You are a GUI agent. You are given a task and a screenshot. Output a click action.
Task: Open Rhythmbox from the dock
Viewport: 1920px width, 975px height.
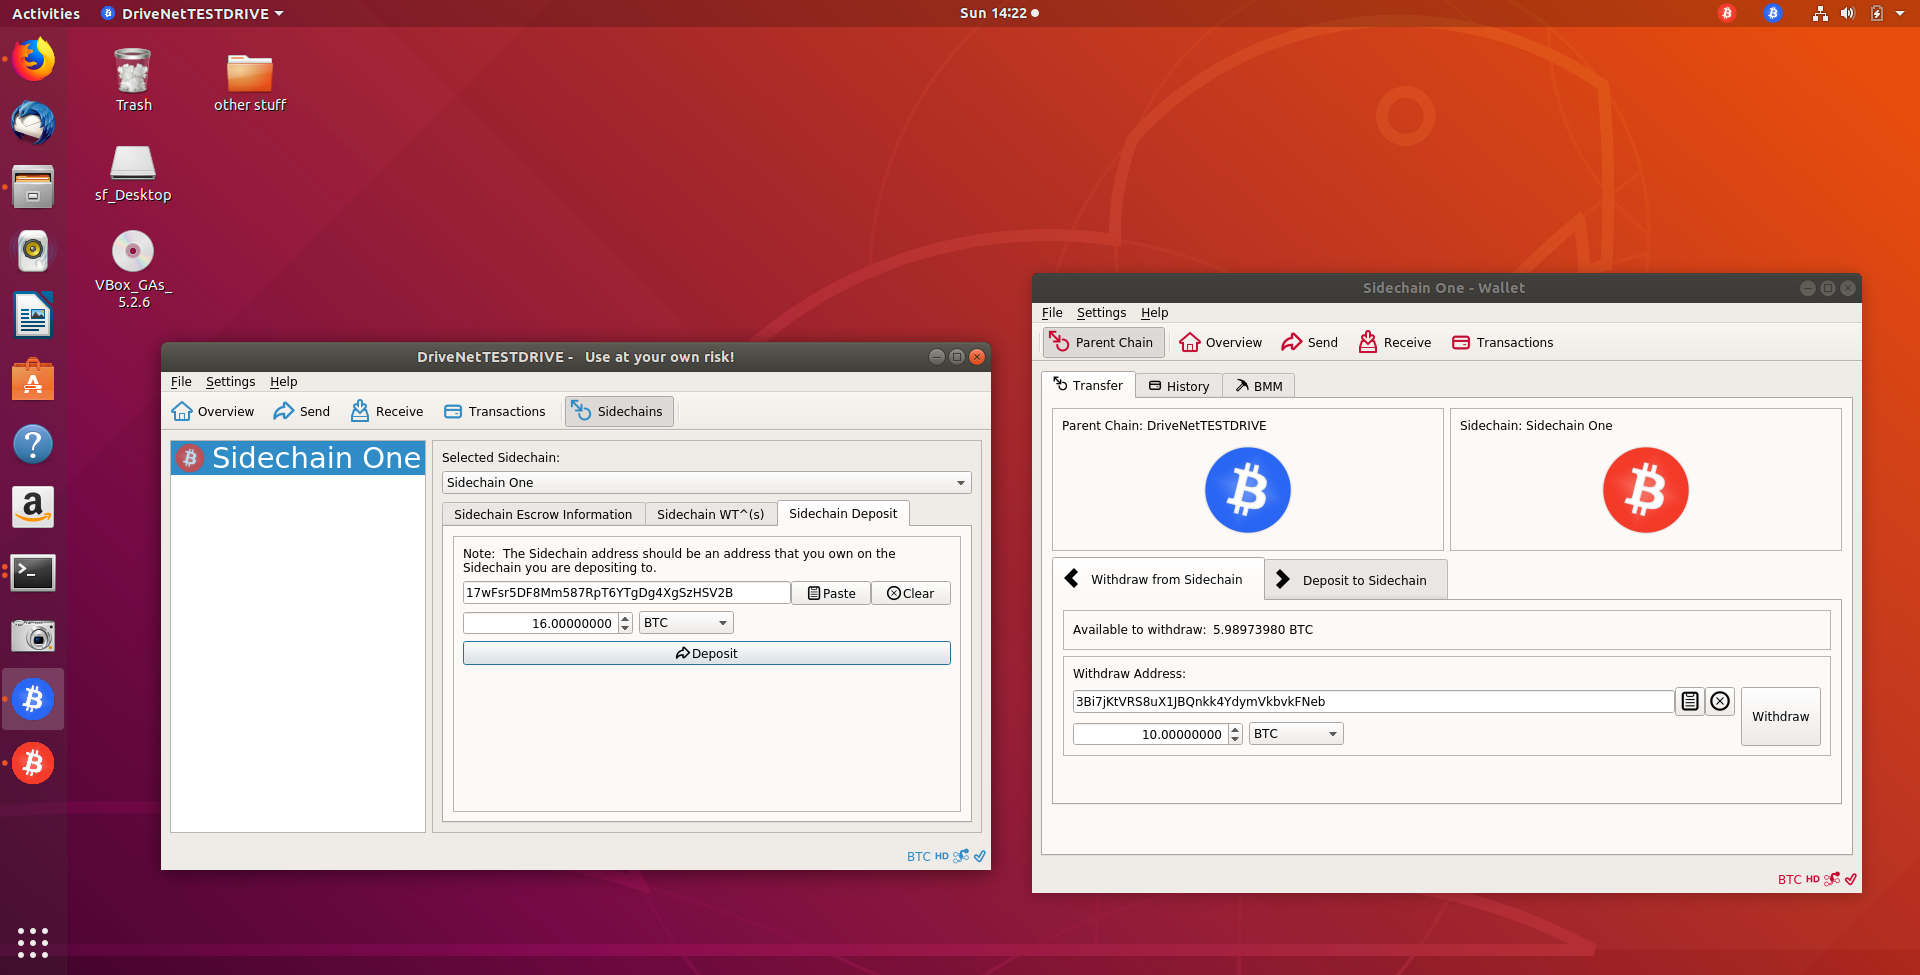pyautogui.click(x=33, y=251)
